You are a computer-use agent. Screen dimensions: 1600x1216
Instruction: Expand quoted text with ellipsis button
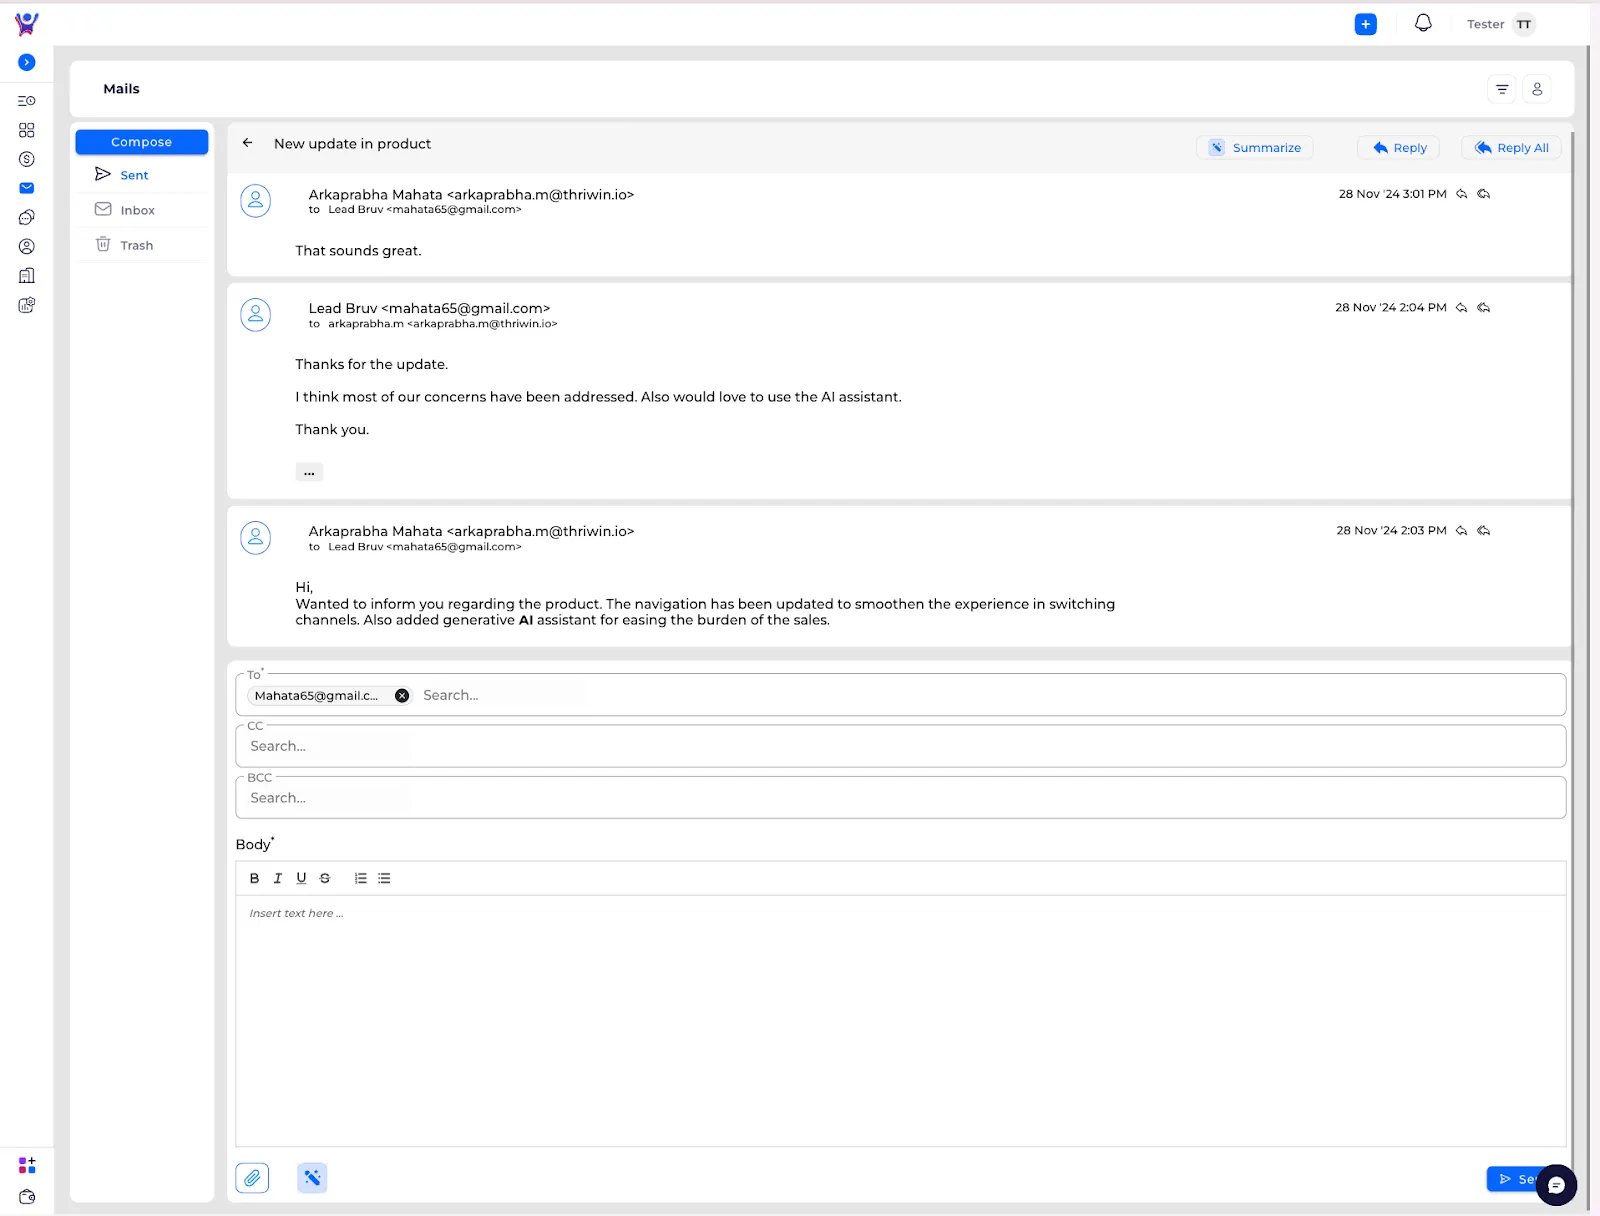tap(309, 472)
